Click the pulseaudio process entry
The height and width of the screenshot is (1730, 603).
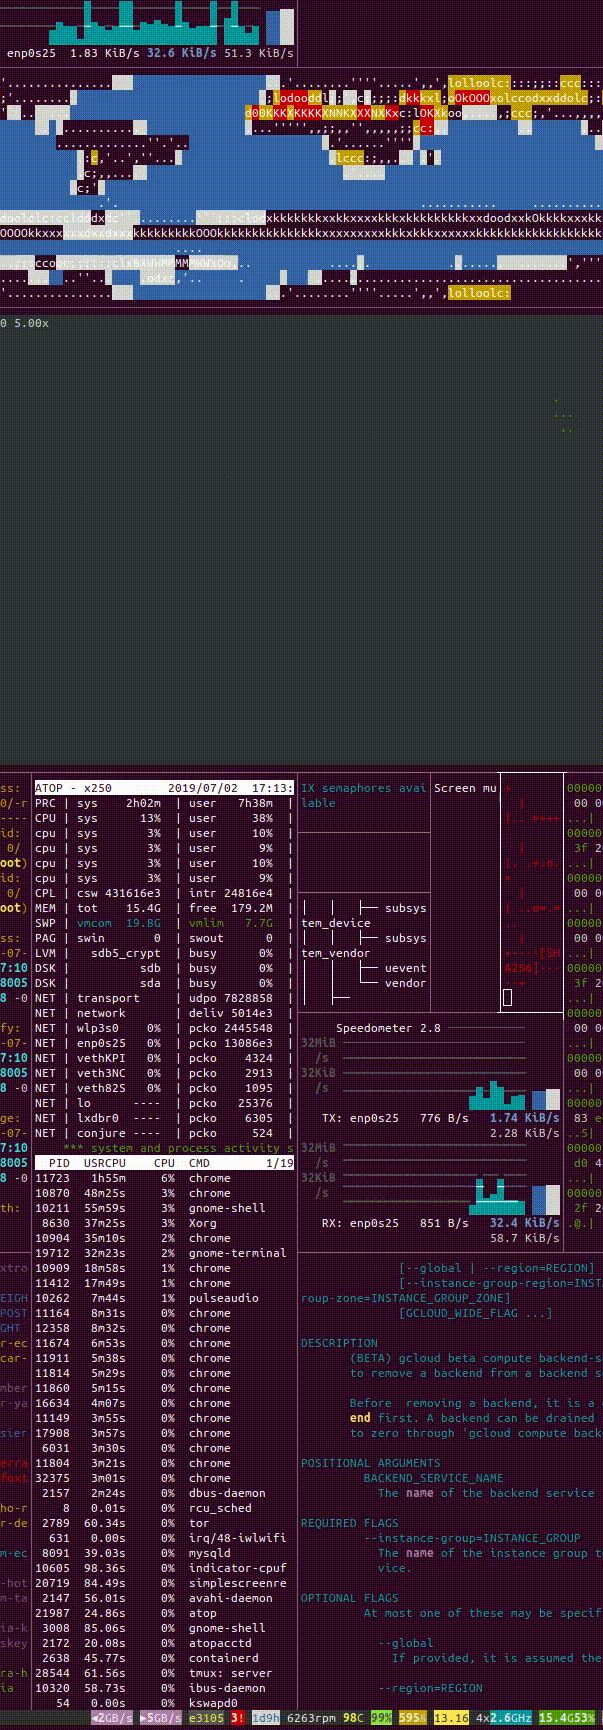[224, 1298]
